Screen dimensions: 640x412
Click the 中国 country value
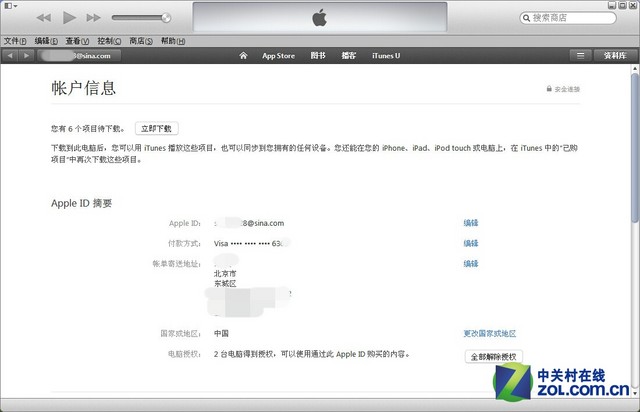[x=221, y=334]
